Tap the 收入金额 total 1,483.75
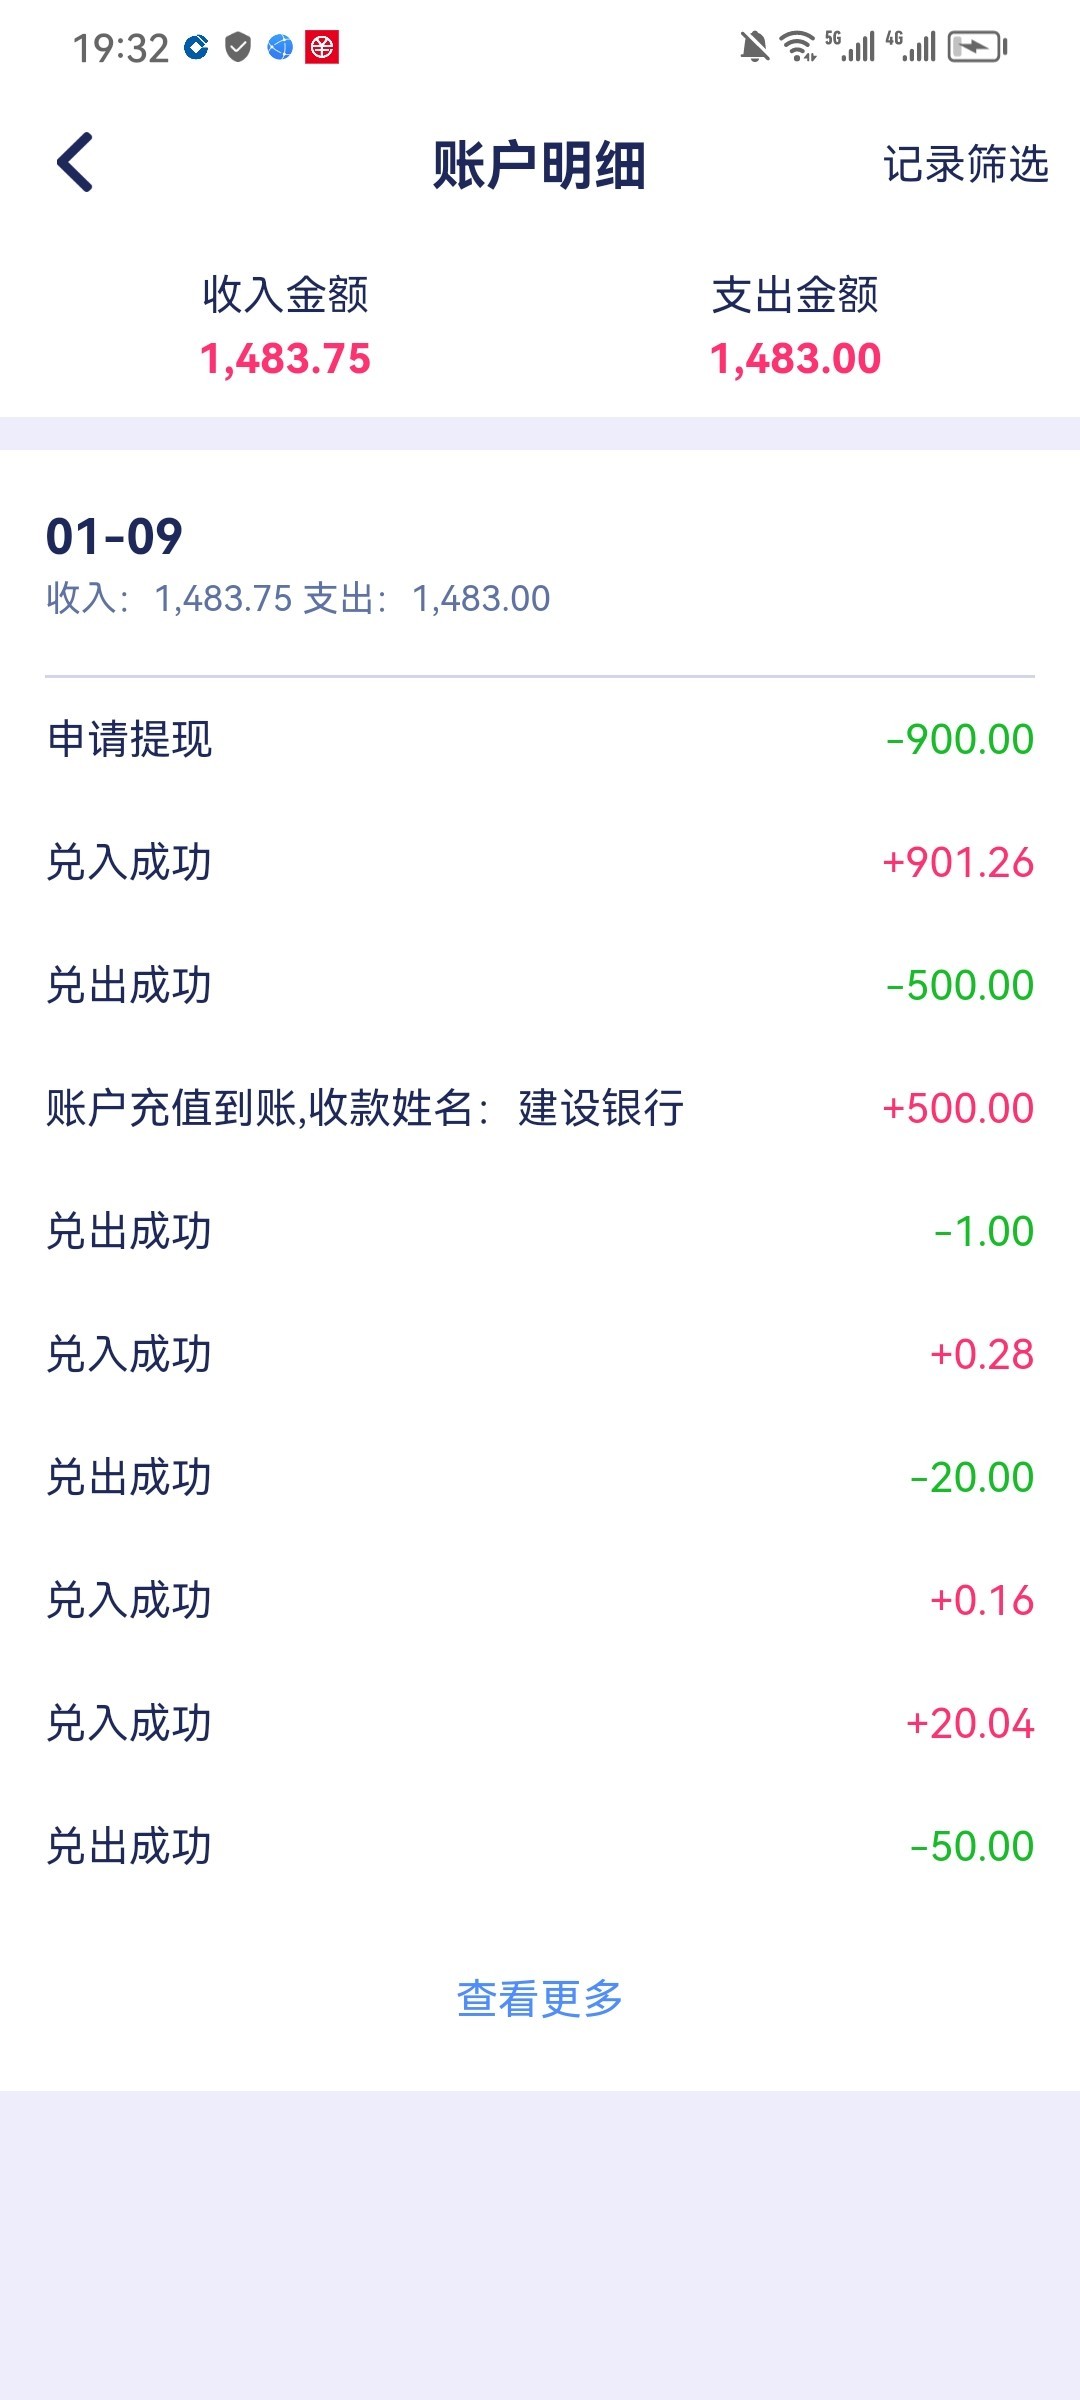1080x2400 pixels. tap(285, 358)
